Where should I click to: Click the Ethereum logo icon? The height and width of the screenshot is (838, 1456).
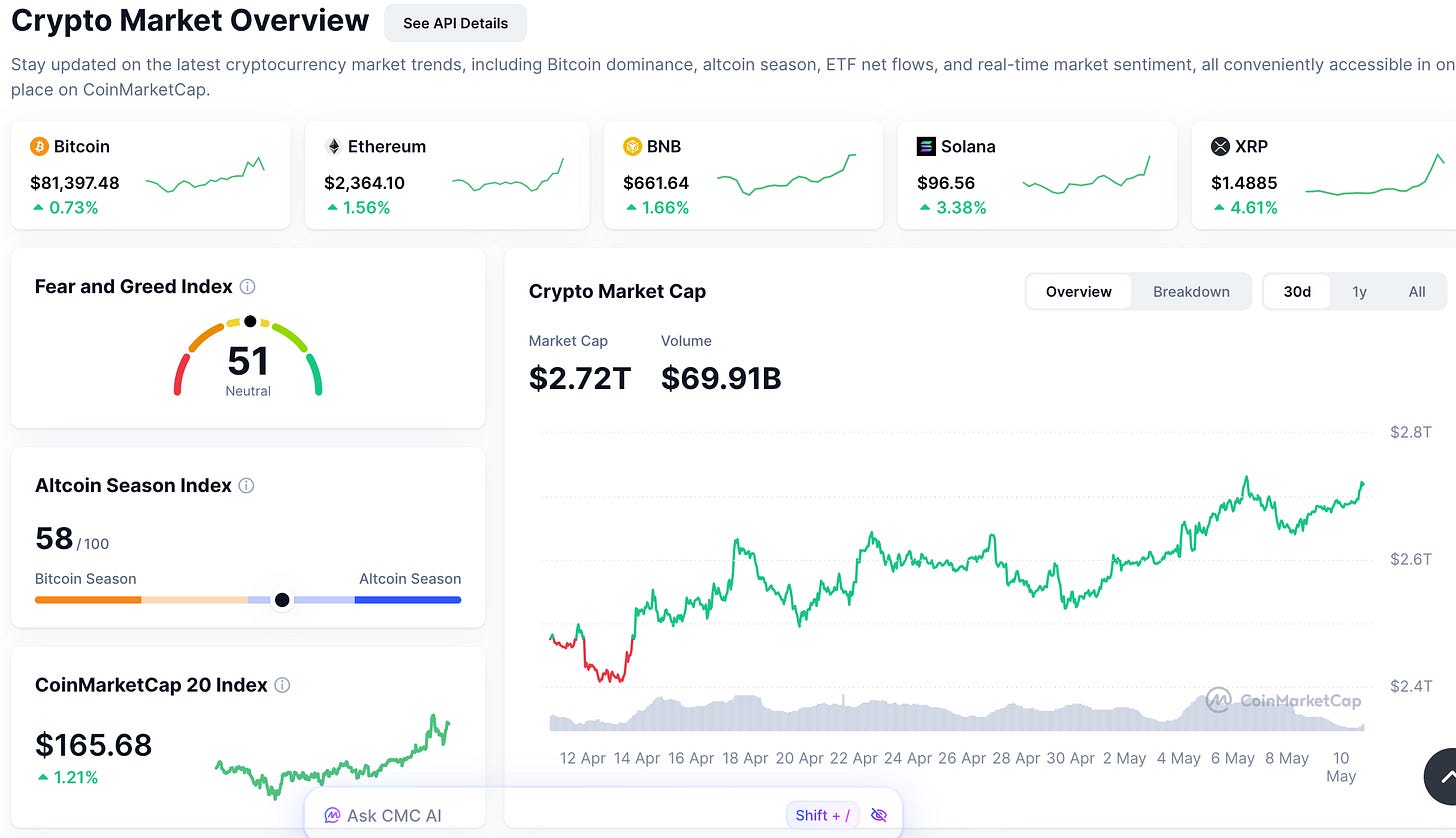pyautogui.click(x=334, y=147)
